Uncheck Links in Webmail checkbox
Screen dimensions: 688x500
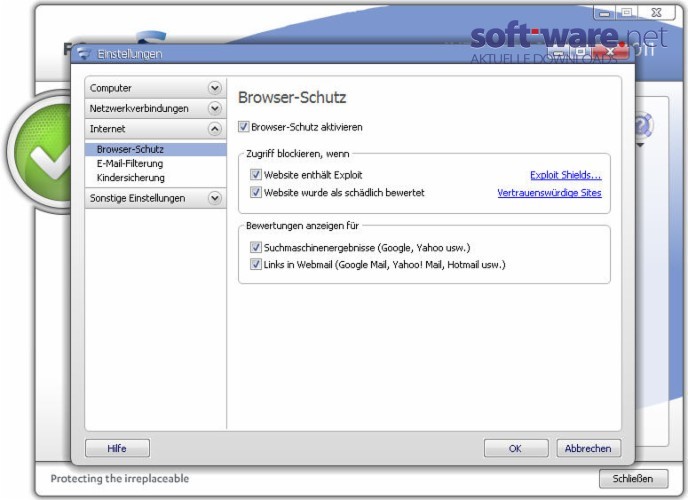[256, 264]
